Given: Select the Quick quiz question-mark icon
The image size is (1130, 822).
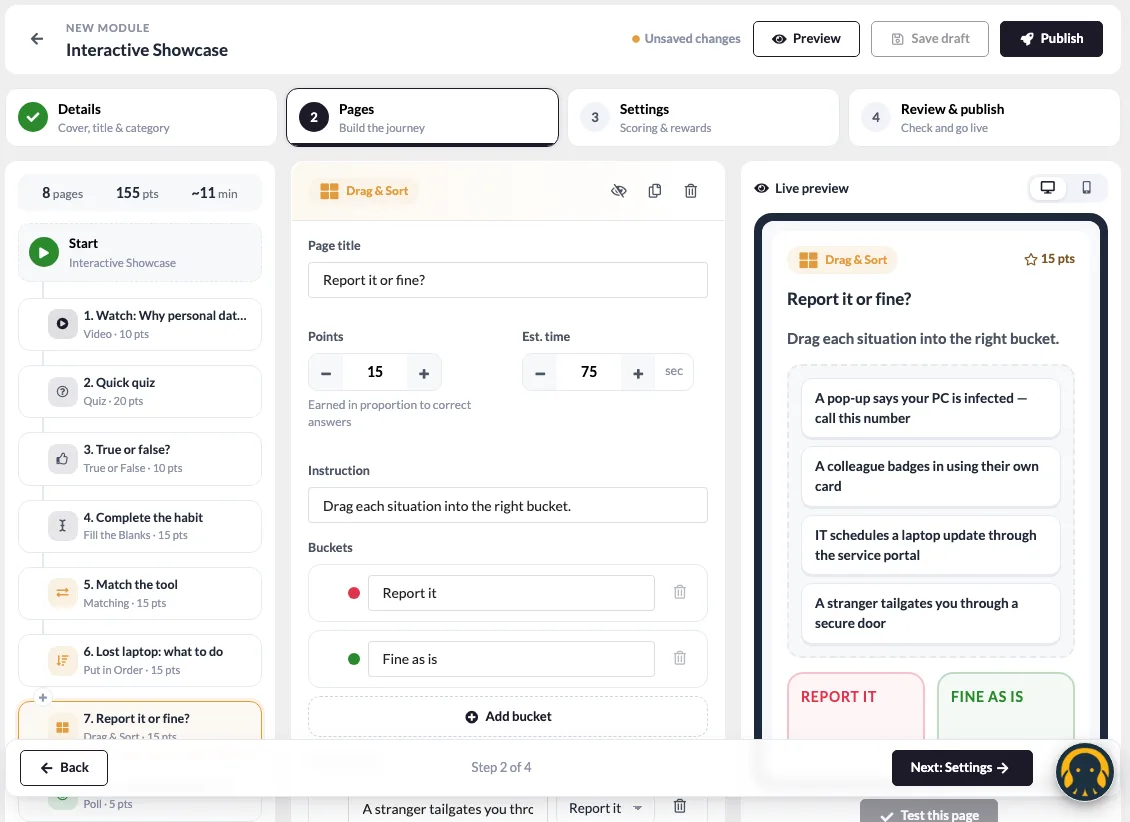Looking at the screenshot, I should (63, 391).
